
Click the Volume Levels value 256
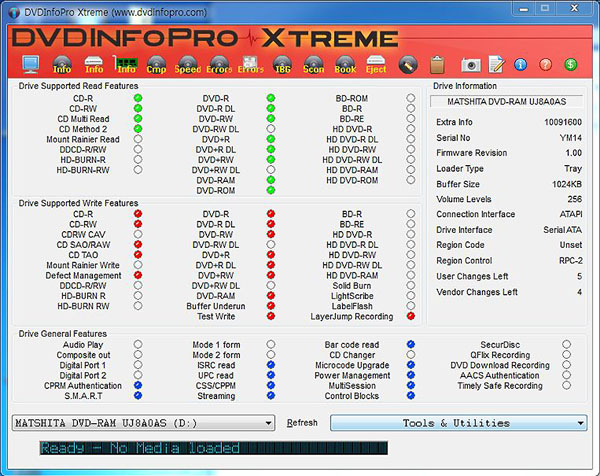tap(575, 199)
